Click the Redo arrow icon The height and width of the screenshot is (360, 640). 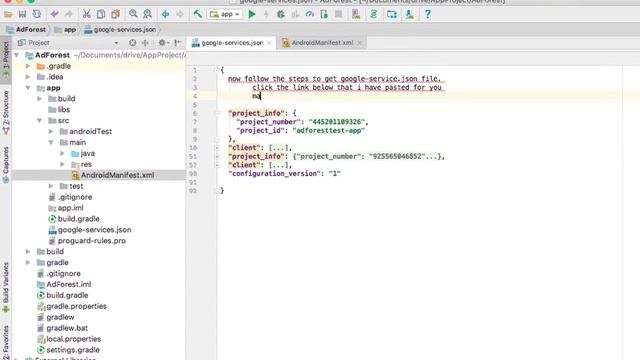coord(69,14)
